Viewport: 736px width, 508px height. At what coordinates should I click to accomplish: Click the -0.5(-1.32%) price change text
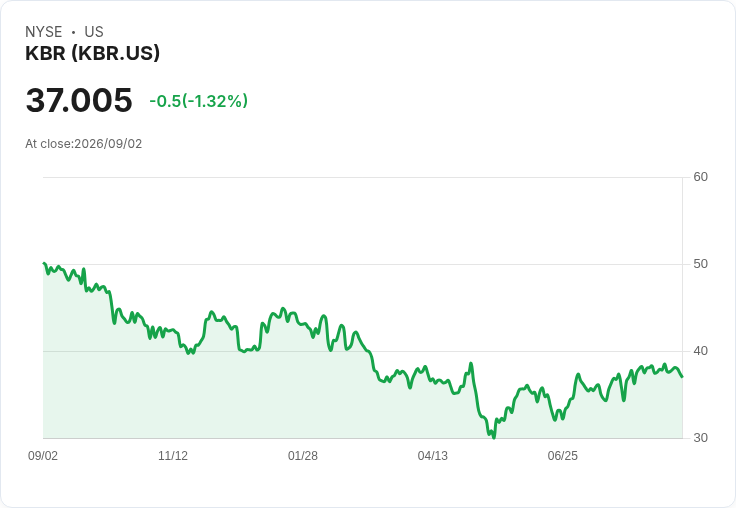tap(199, 101)
